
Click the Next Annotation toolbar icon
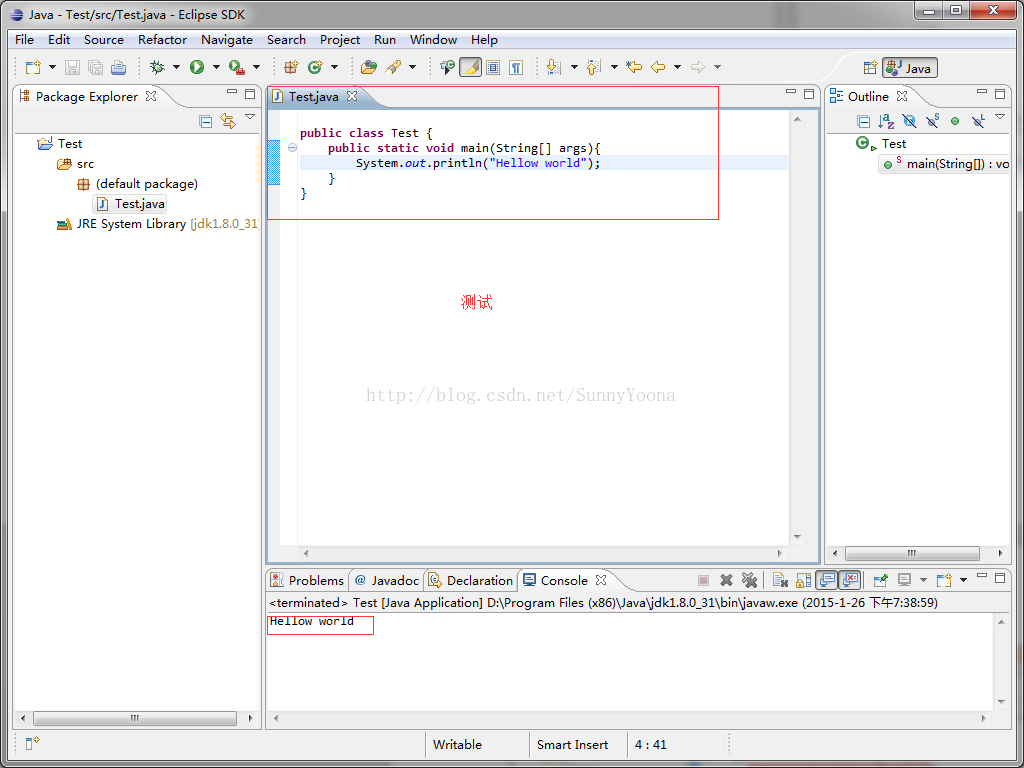click(553, 67)
